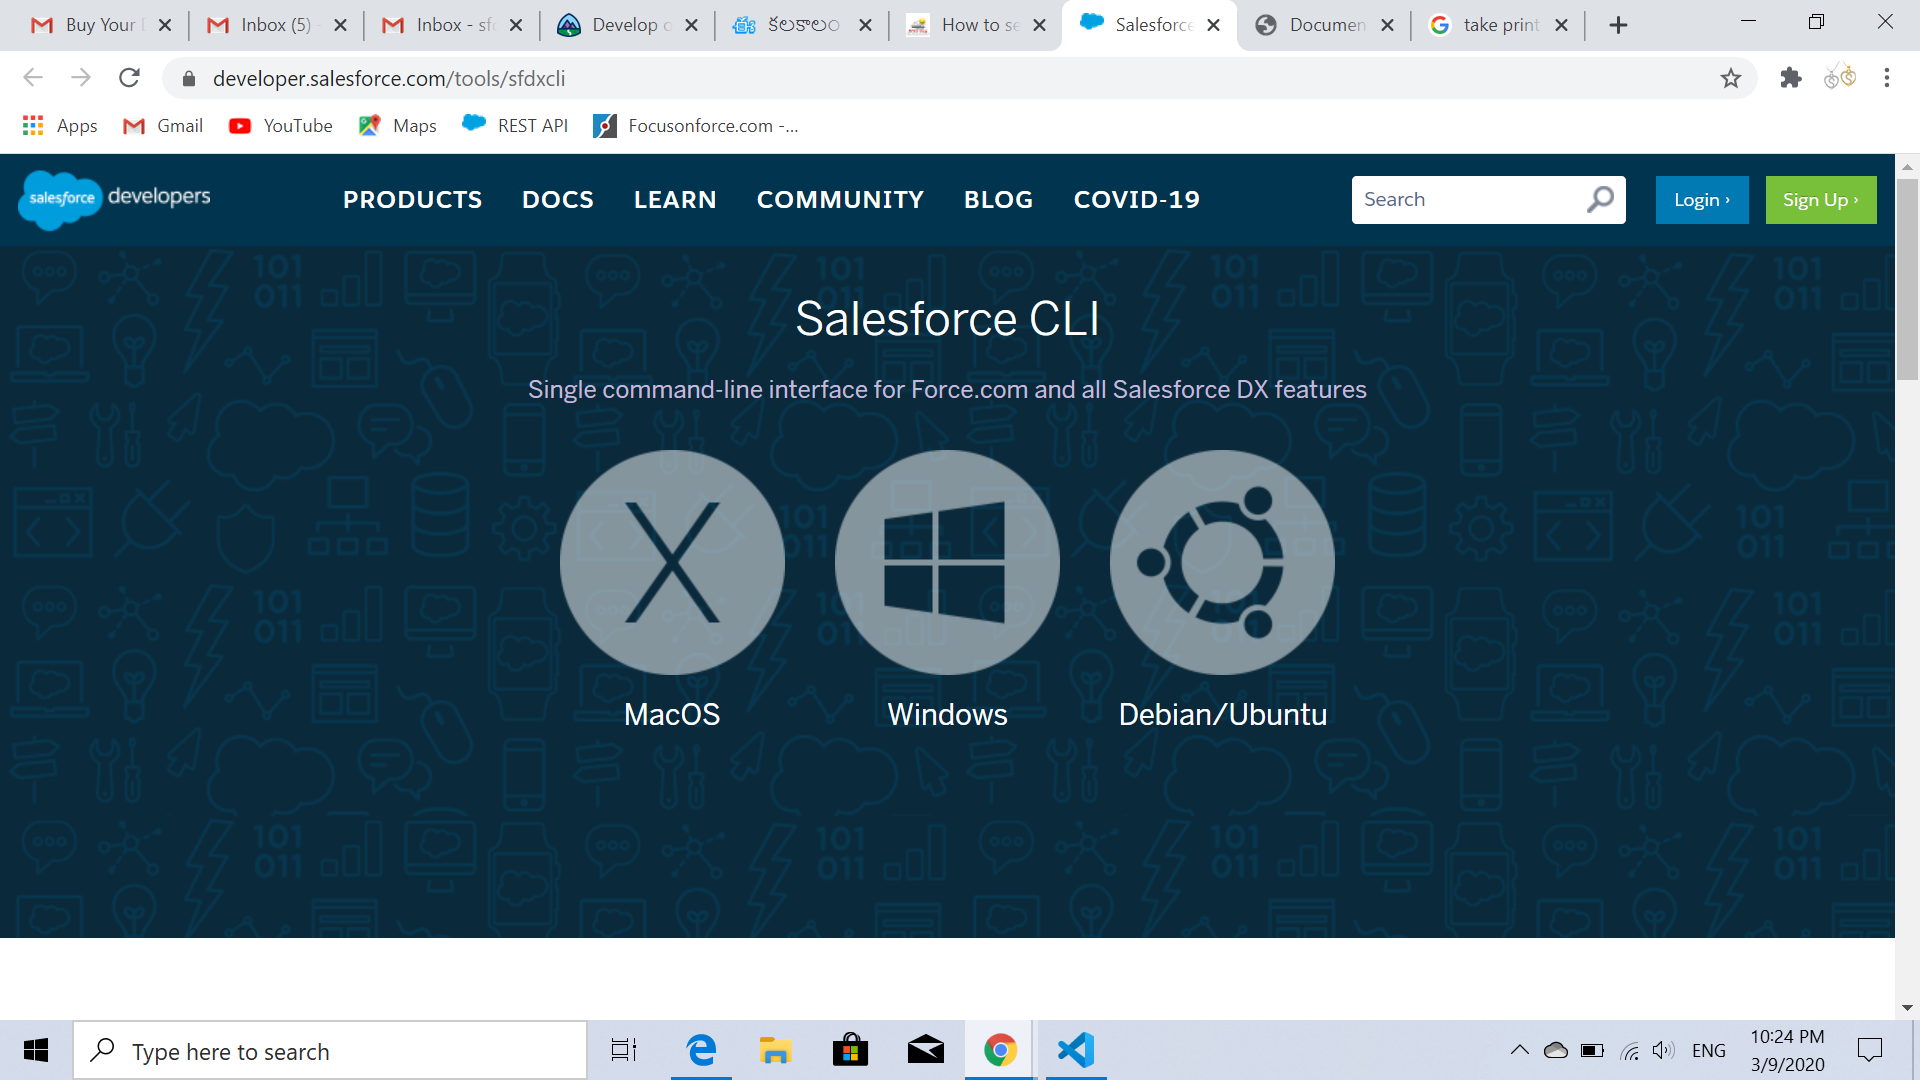1920x1080 pixels.
Task: Switch to the Inbox (5) tab
Action: [277, 25]
